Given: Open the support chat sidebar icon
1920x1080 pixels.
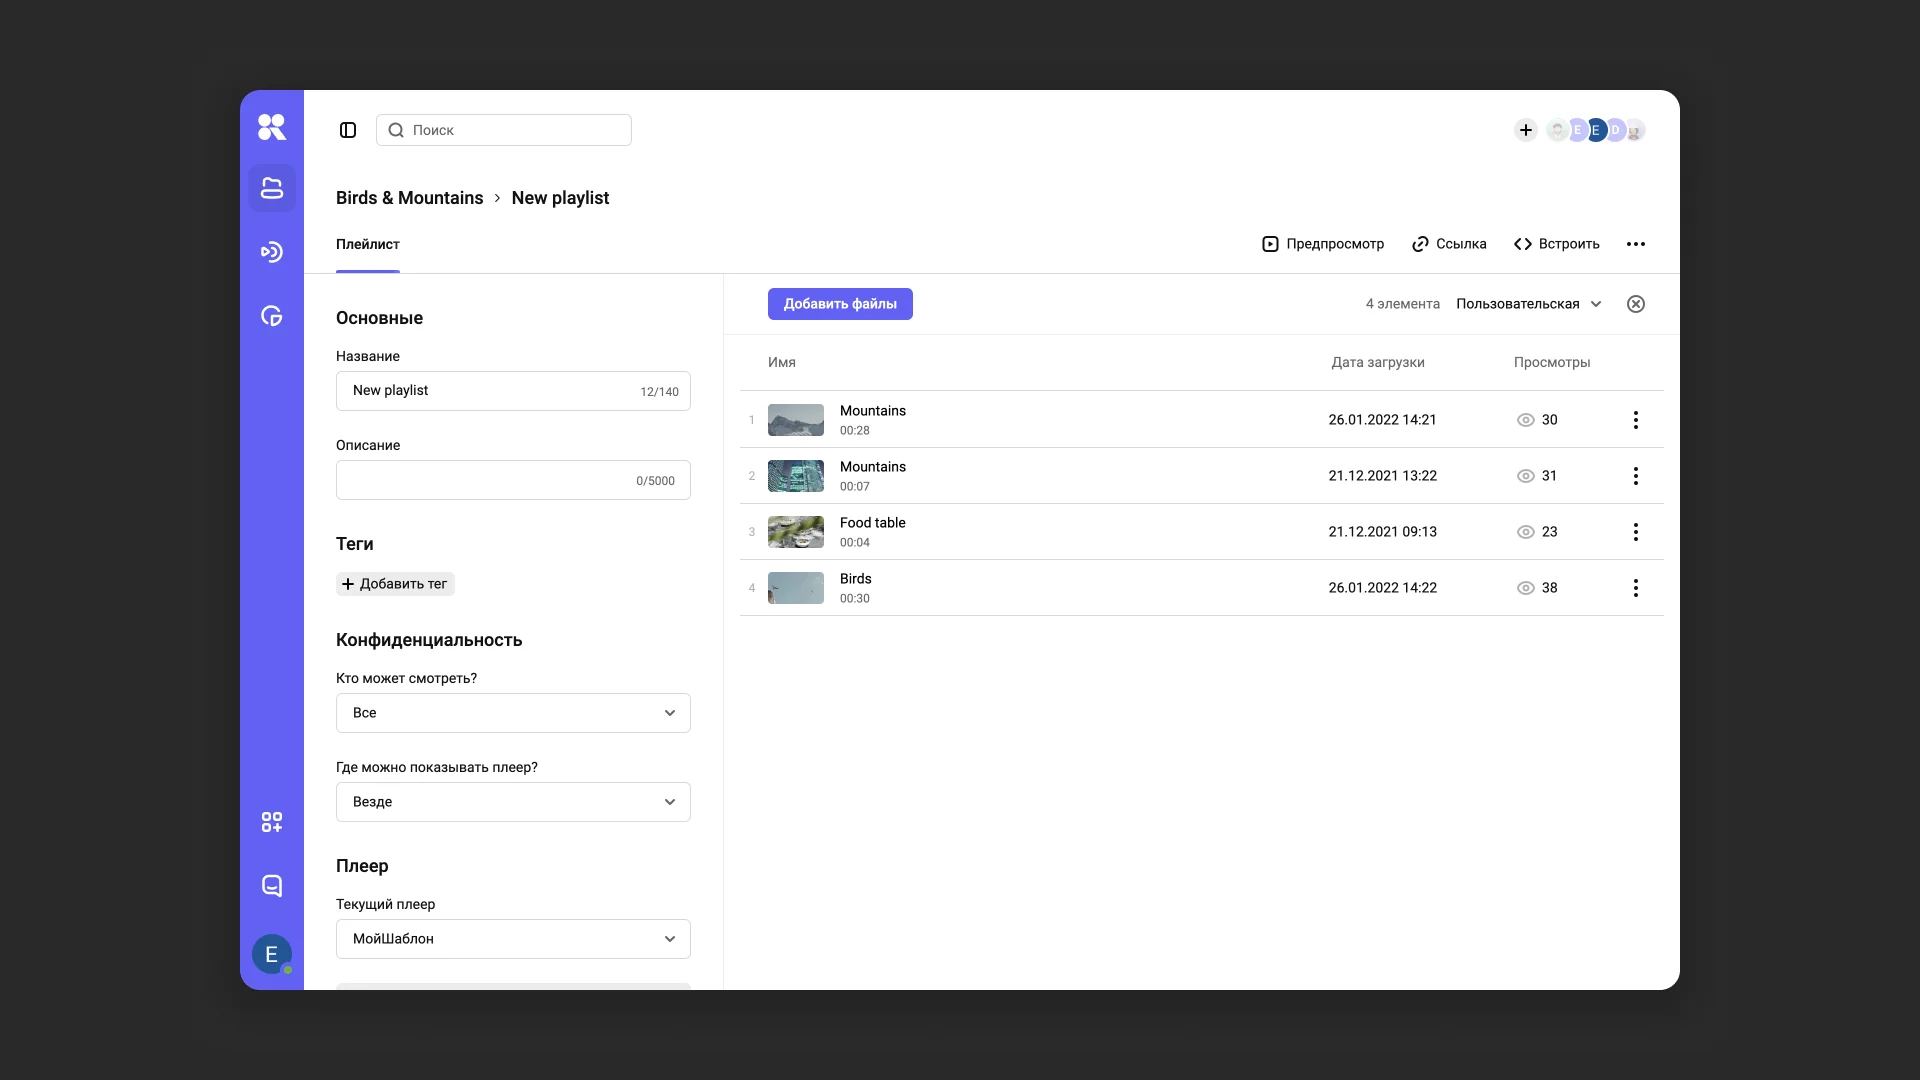Looking at the screenshot, I should (x=271, y=886).
